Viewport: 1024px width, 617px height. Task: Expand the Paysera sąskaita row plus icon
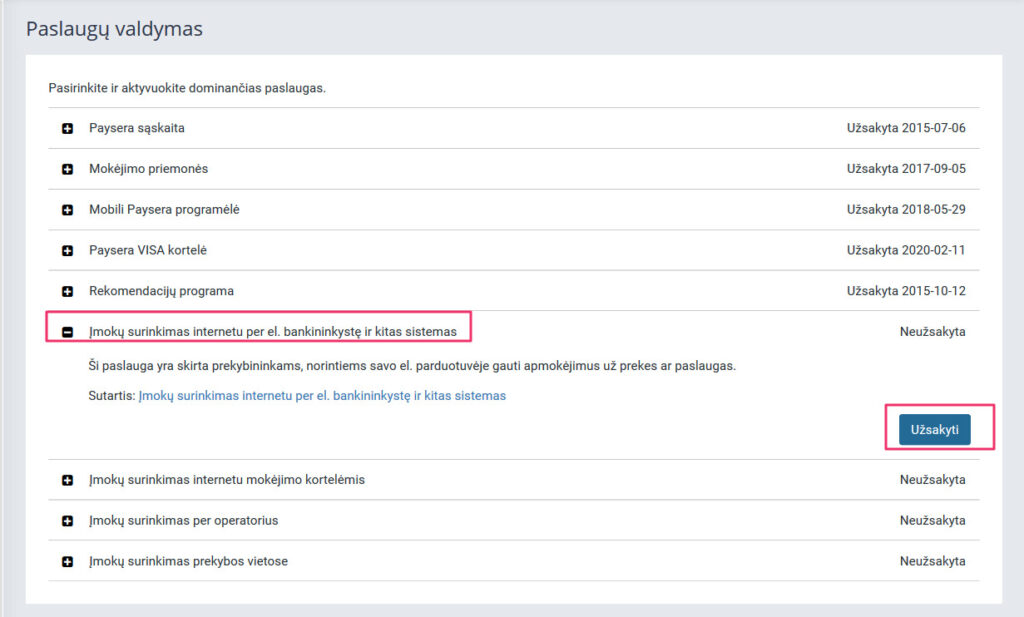coord(67,129)
